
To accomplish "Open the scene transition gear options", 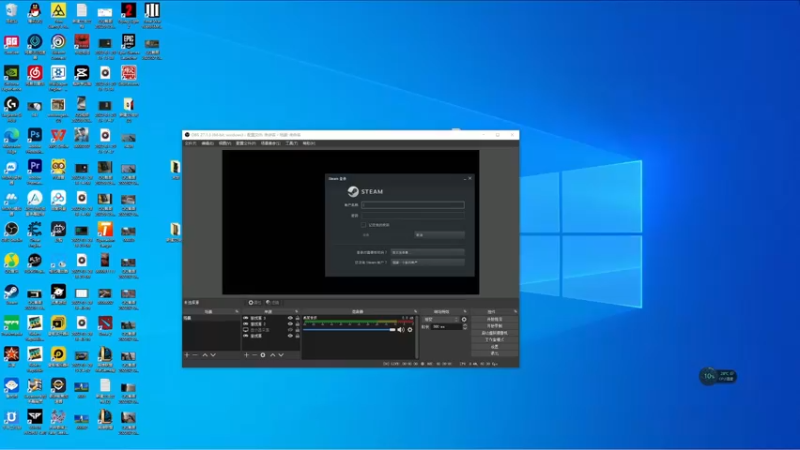I will (464, 319).
